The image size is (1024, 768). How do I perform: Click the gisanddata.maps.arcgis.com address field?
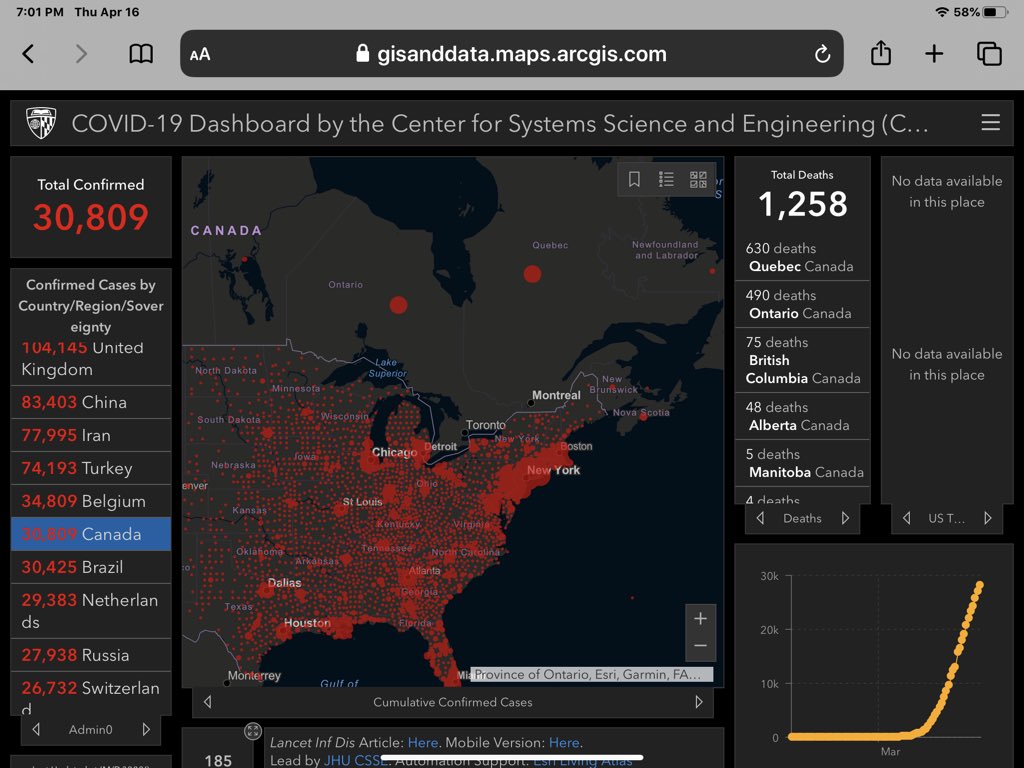point(511,54)
